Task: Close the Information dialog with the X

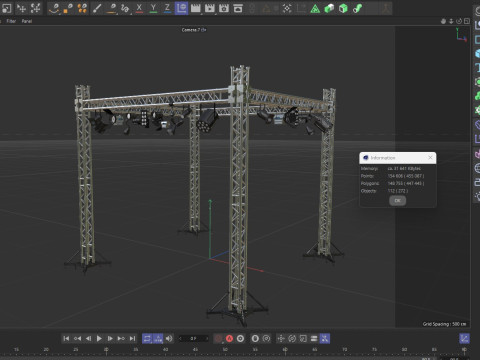Action: pos(430,157)
